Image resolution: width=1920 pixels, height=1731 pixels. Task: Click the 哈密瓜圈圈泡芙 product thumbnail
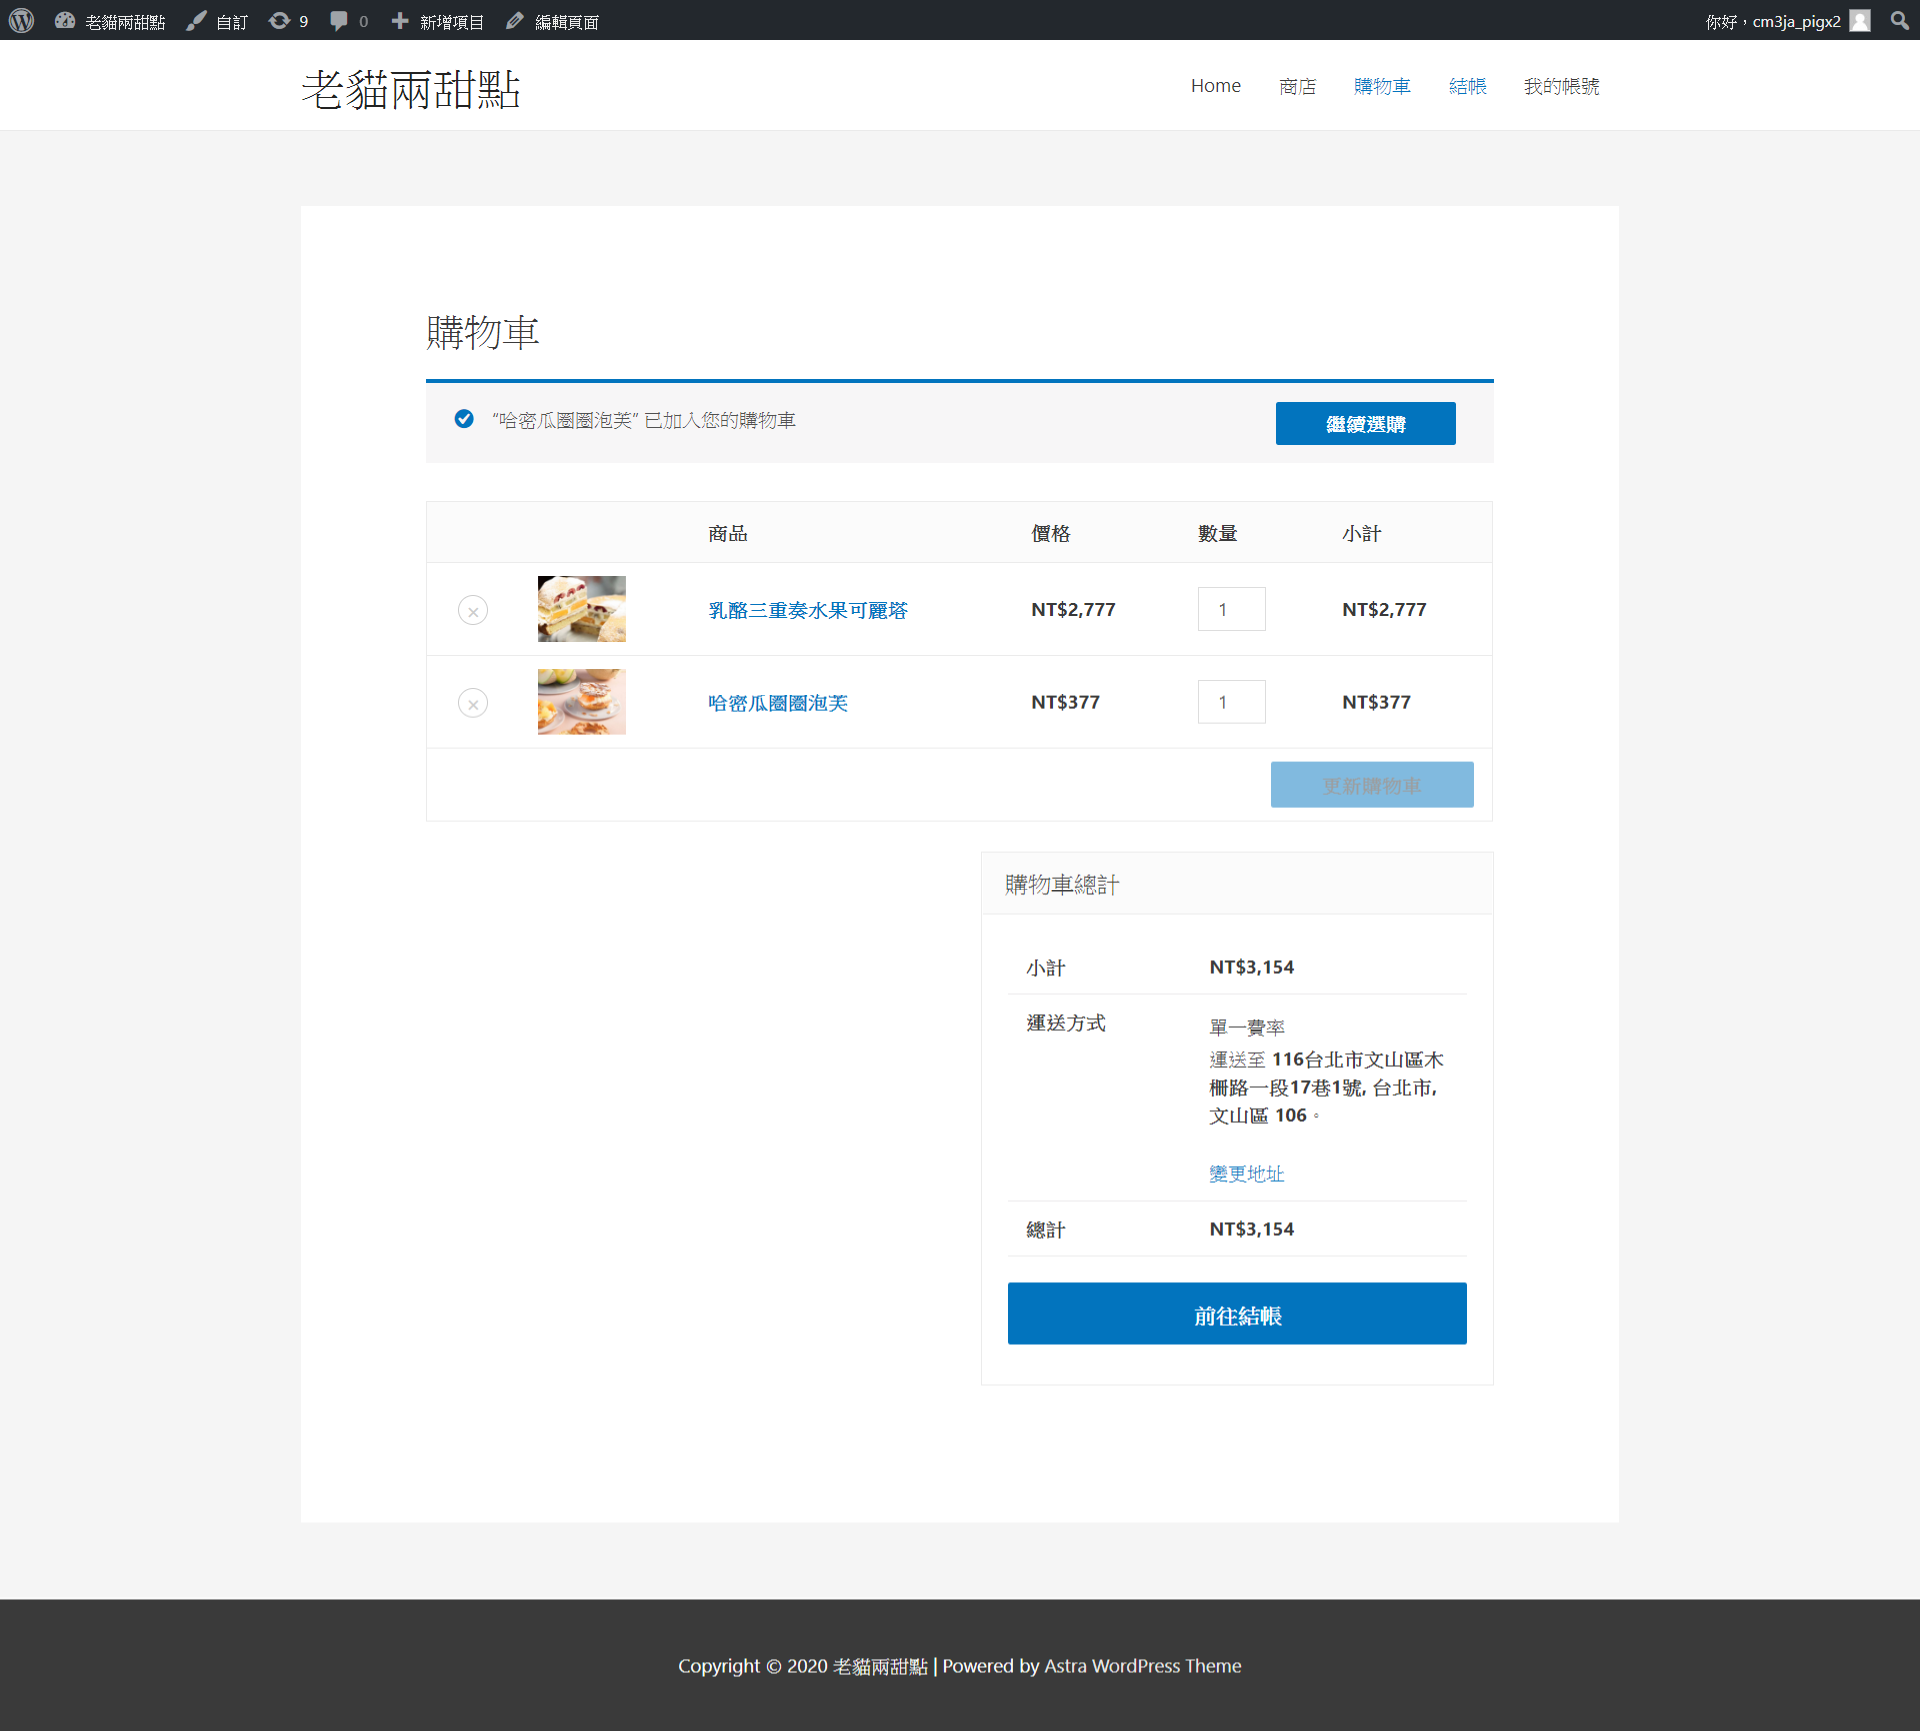pyautogui.click(x=581, y=702)
